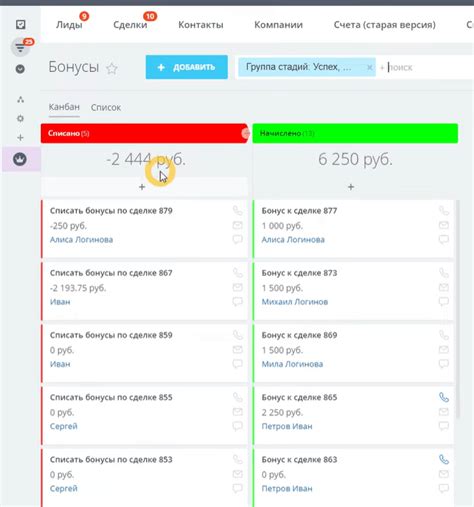Focus the поиск search field
474x507 pixels.
coord(430,67)
